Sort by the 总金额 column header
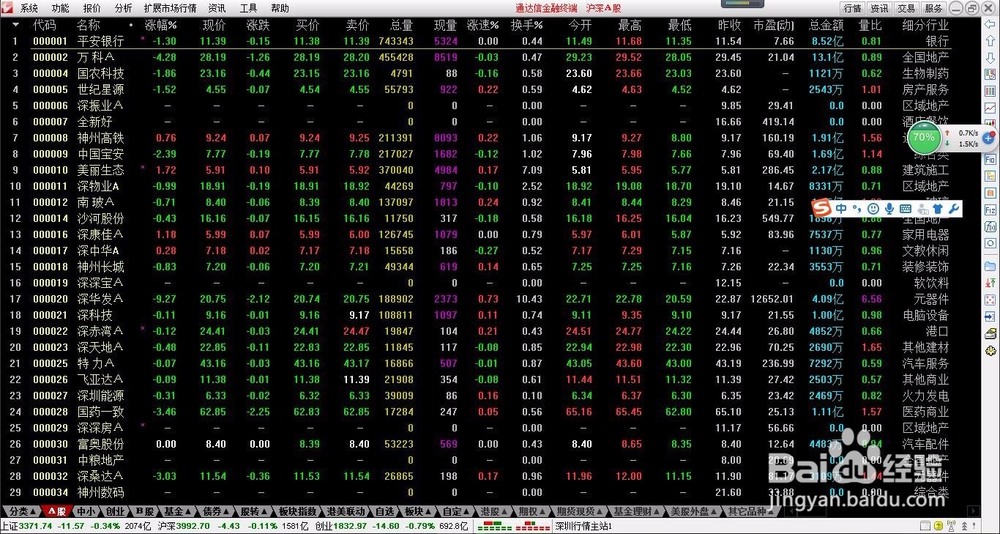Viewport: 1000px width, 534px height. (x=827, y=26)
